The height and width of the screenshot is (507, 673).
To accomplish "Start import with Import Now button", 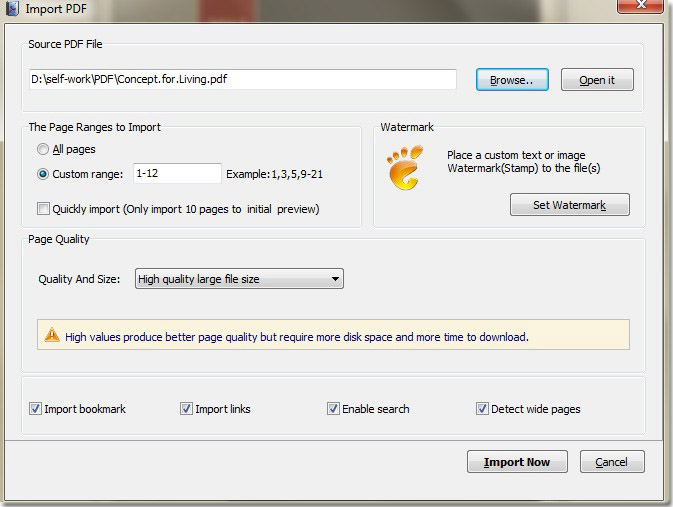I will [x=517, y=462].
